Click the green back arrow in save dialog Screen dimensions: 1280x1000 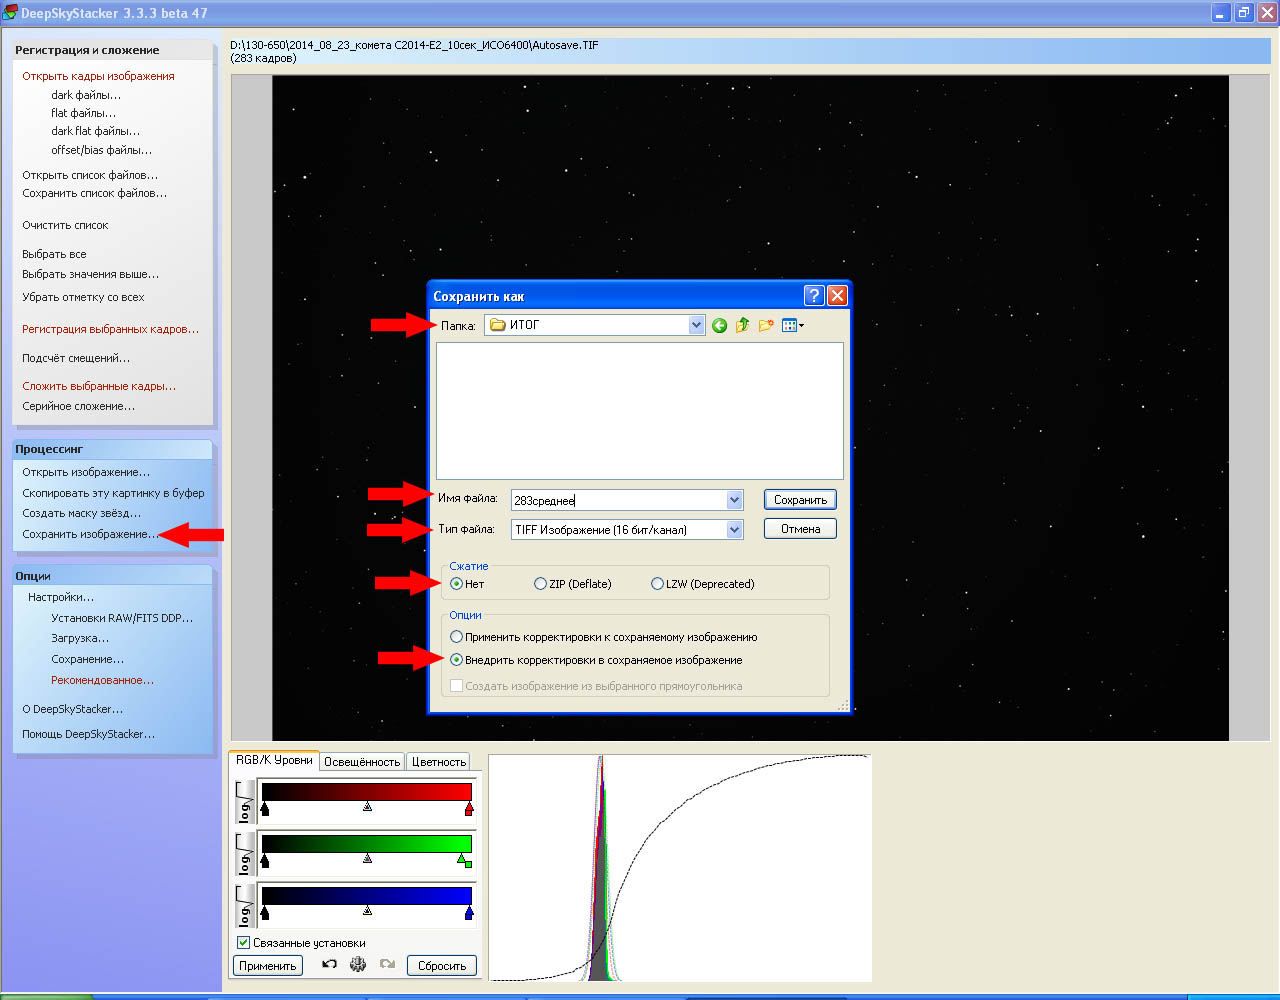tap(719, 326)
